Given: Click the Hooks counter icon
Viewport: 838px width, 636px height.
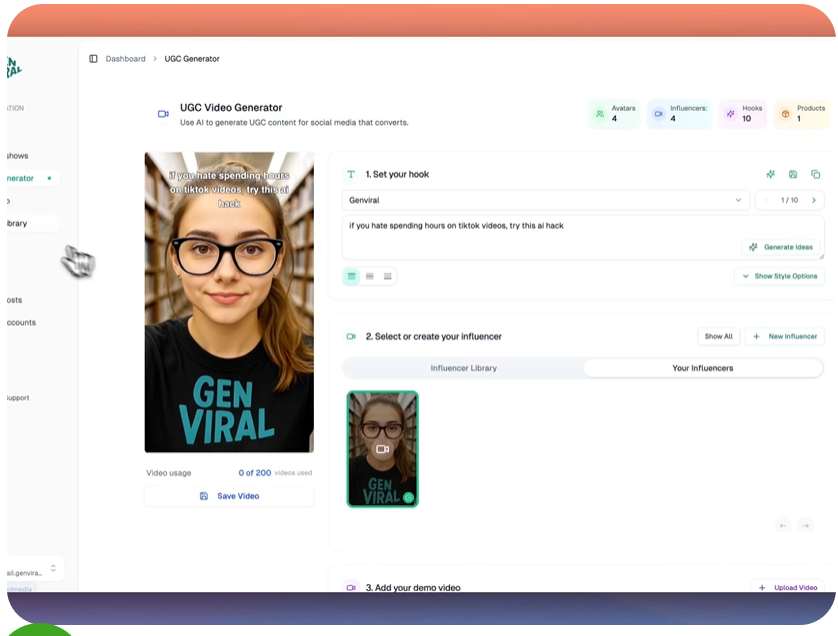Looking at the screenshot, I should point(729,114).
